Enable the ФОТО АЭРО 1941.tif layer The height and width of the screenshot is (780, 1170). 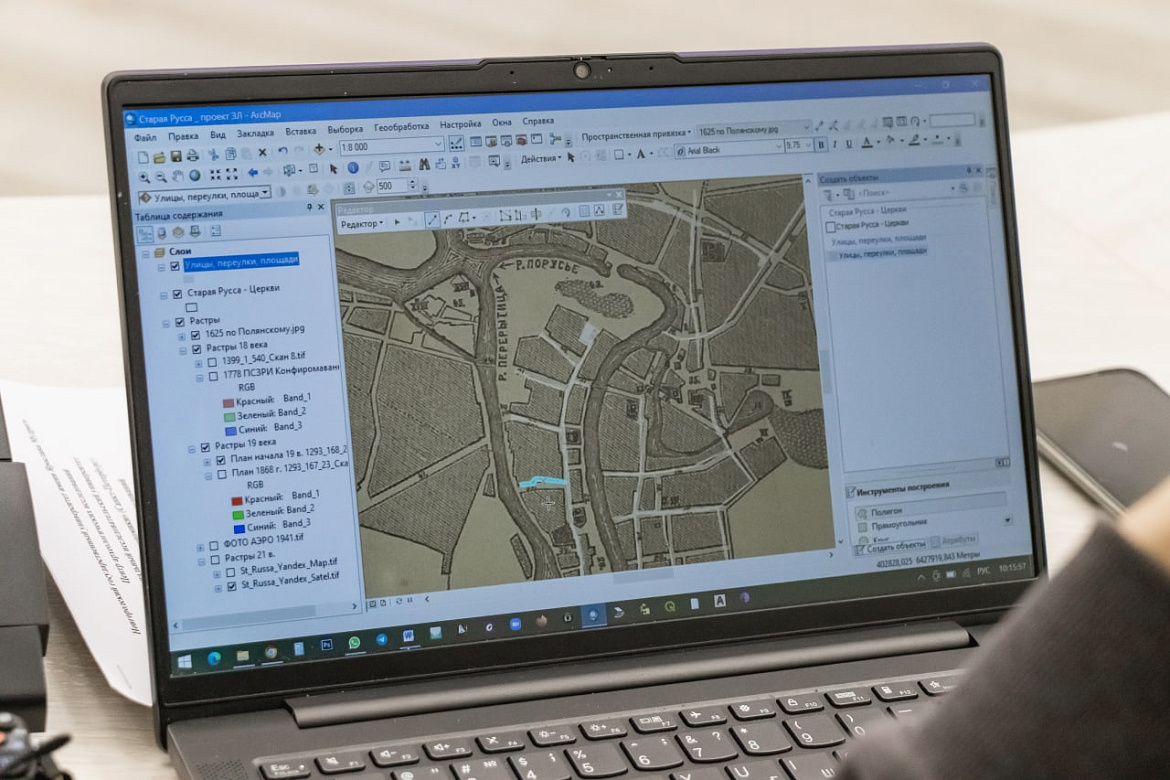212,547
